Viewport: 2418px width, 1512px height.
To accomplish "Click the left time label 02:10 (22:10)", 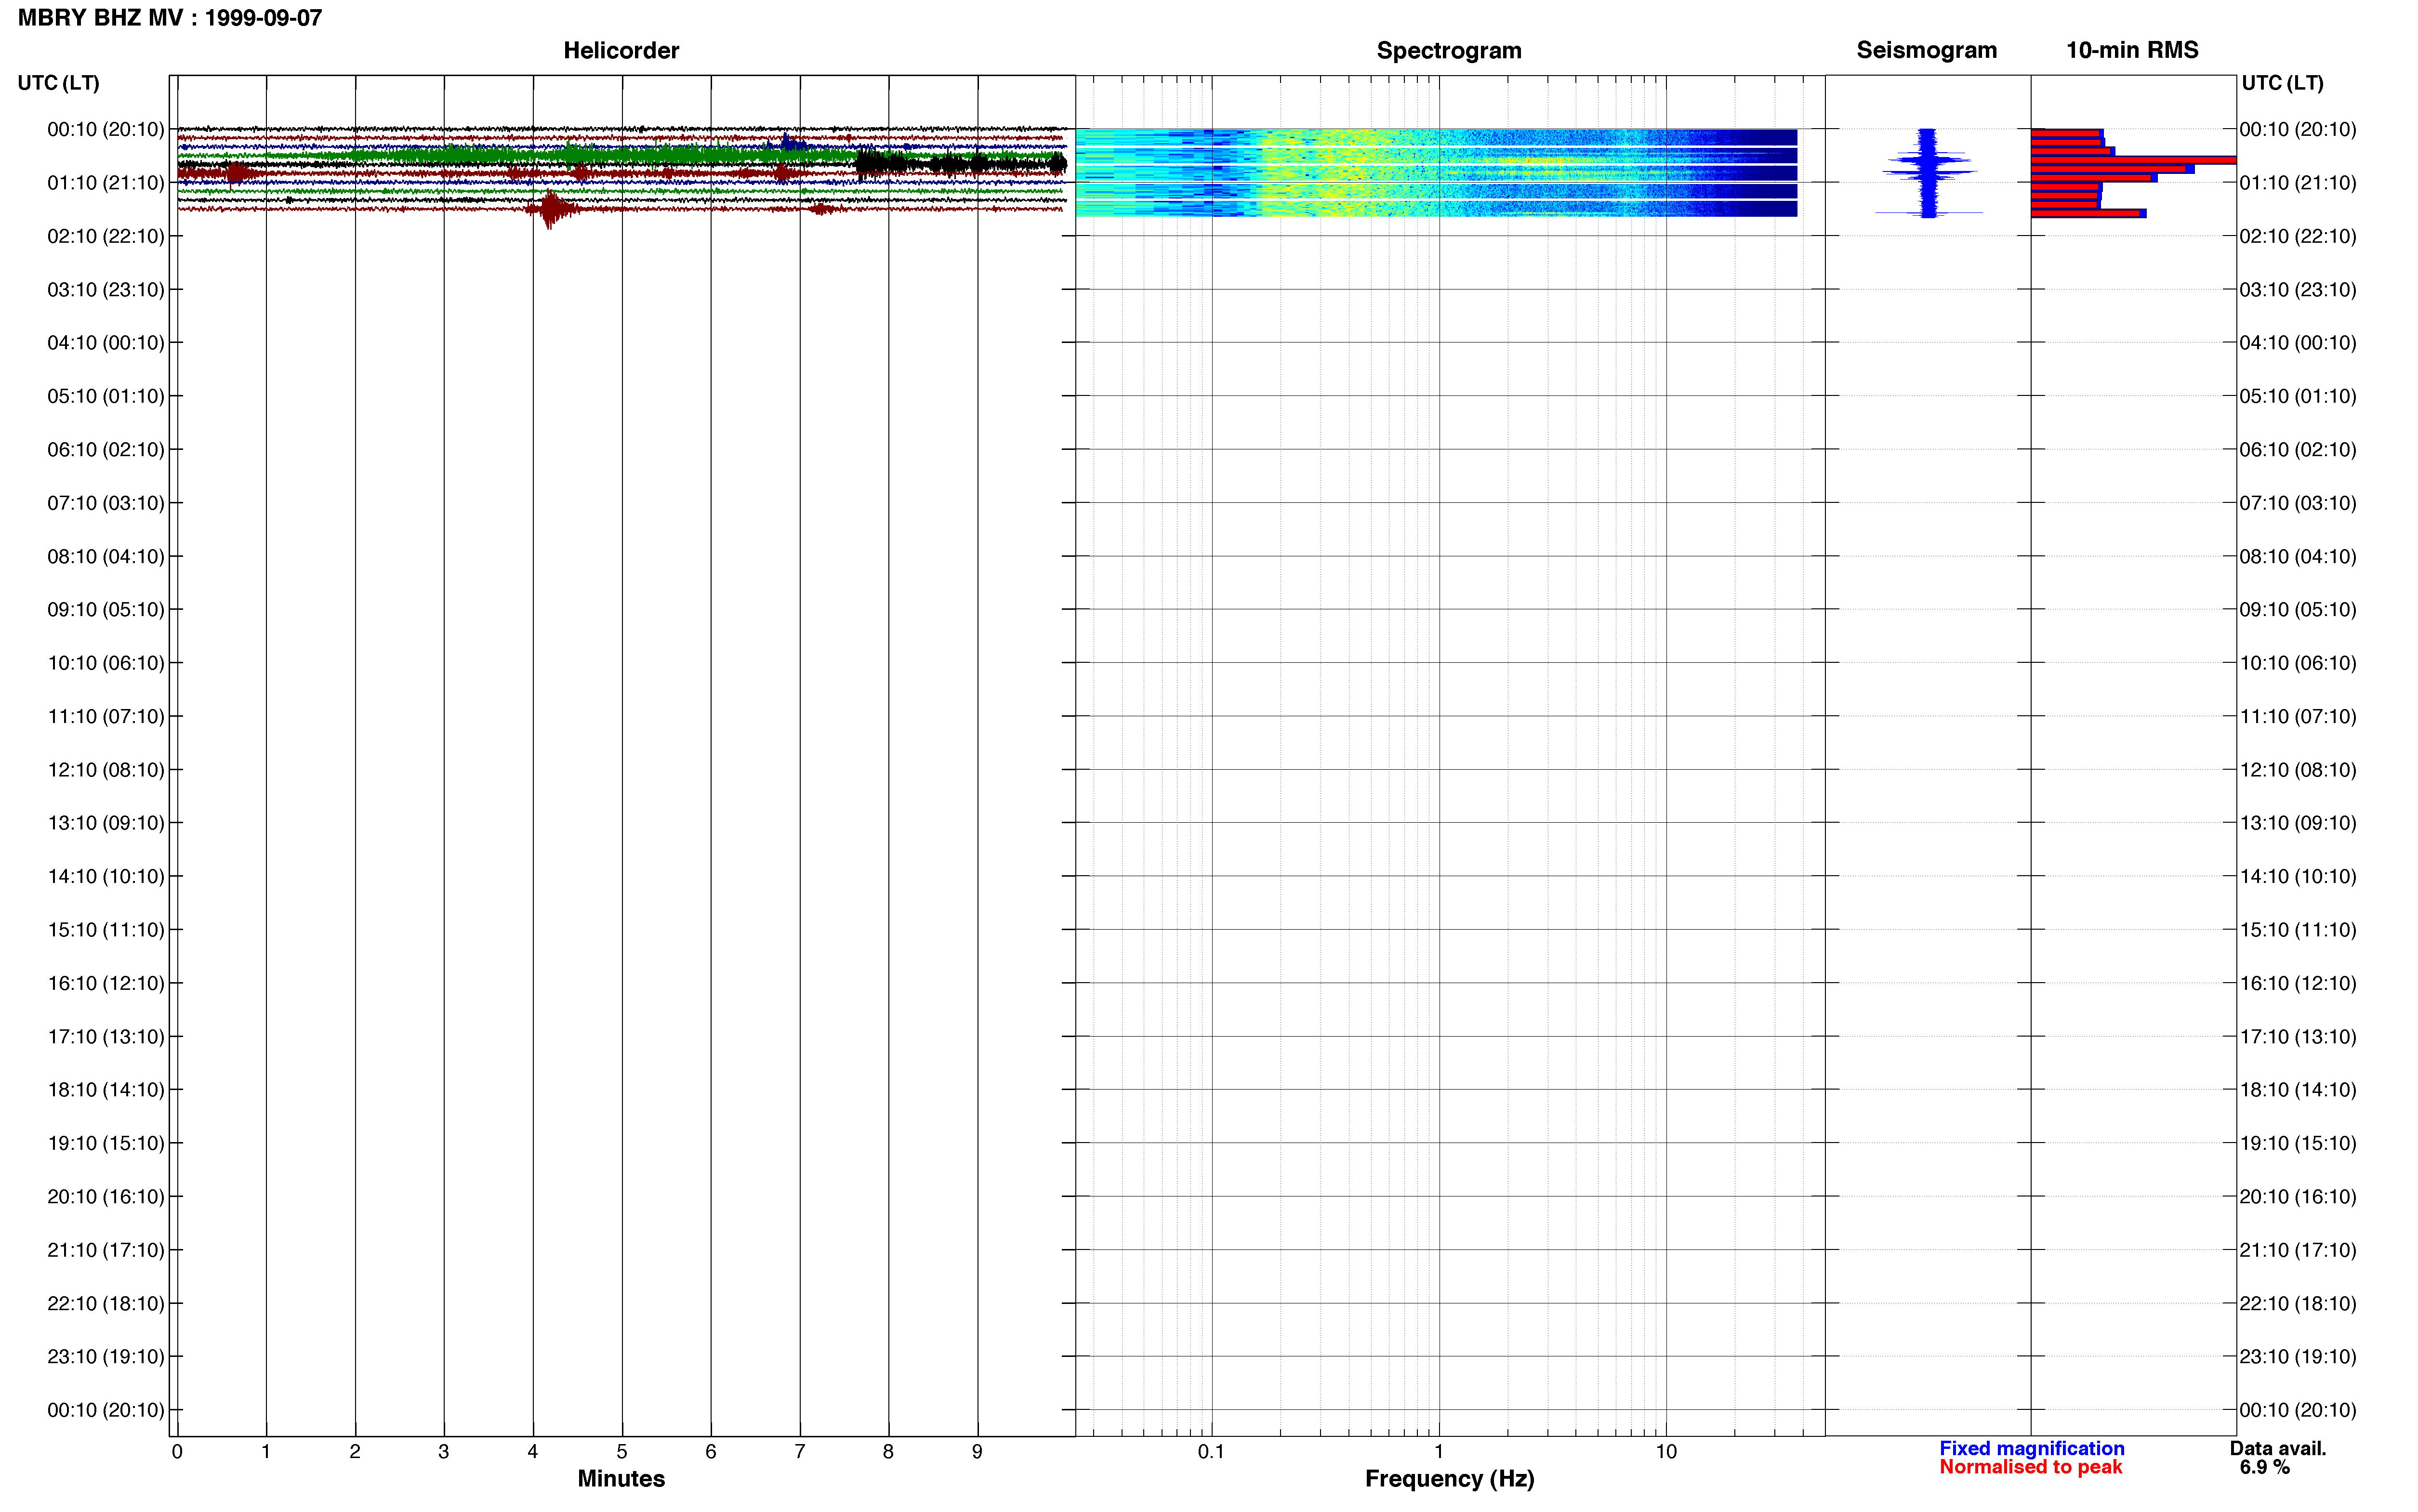I will click(105, 236).
